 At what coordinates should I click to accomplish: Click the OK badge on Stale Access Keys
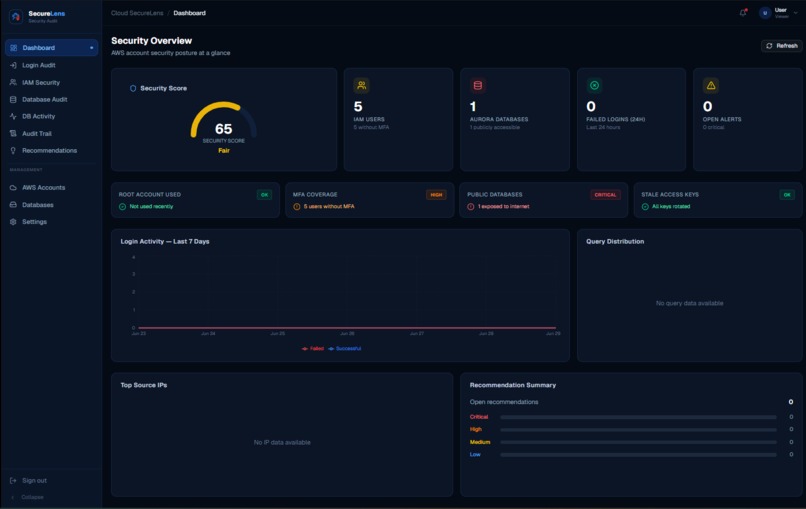[x=787, y=195]
